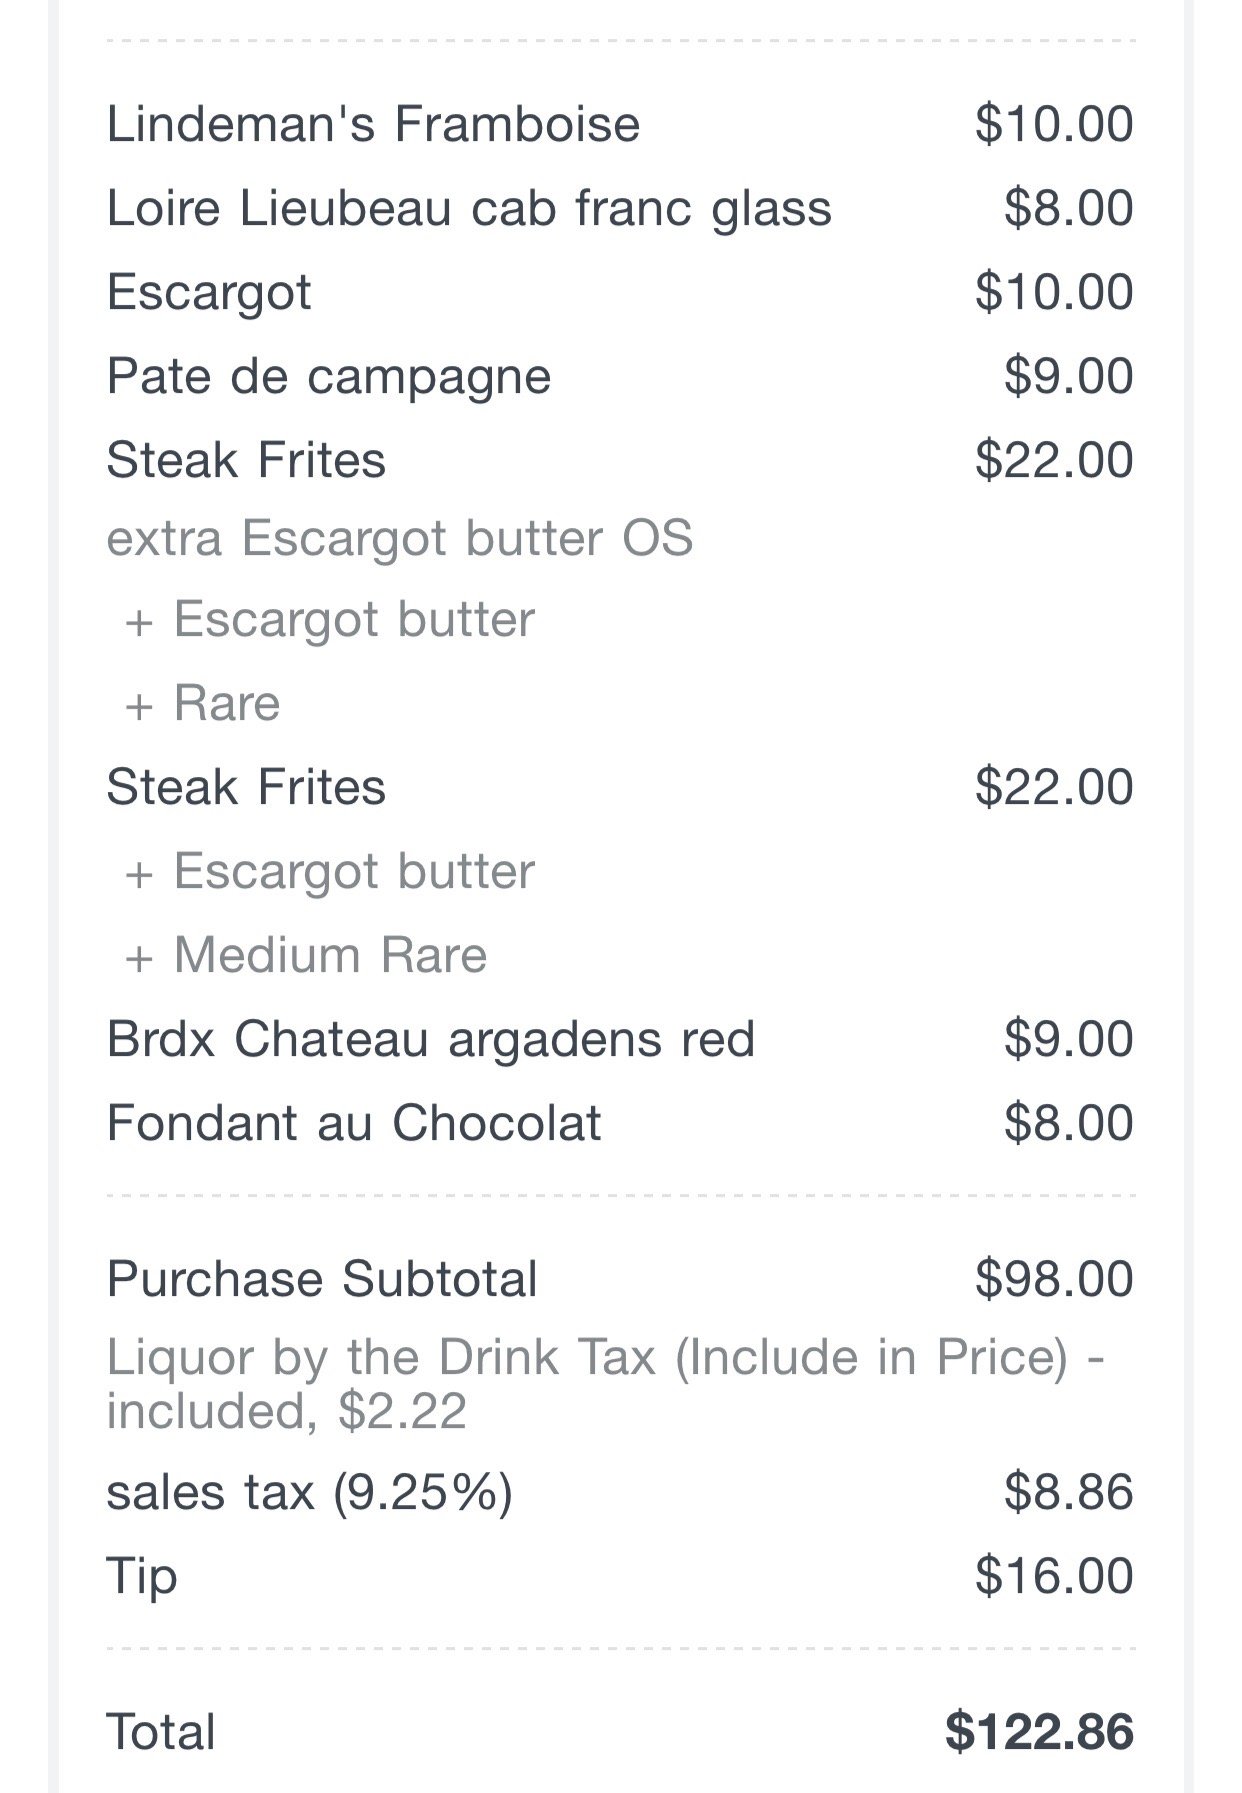Click the sales tax (9.25%) label
Viewport: 1242px width, 1793px height.
click(309, 1493)
